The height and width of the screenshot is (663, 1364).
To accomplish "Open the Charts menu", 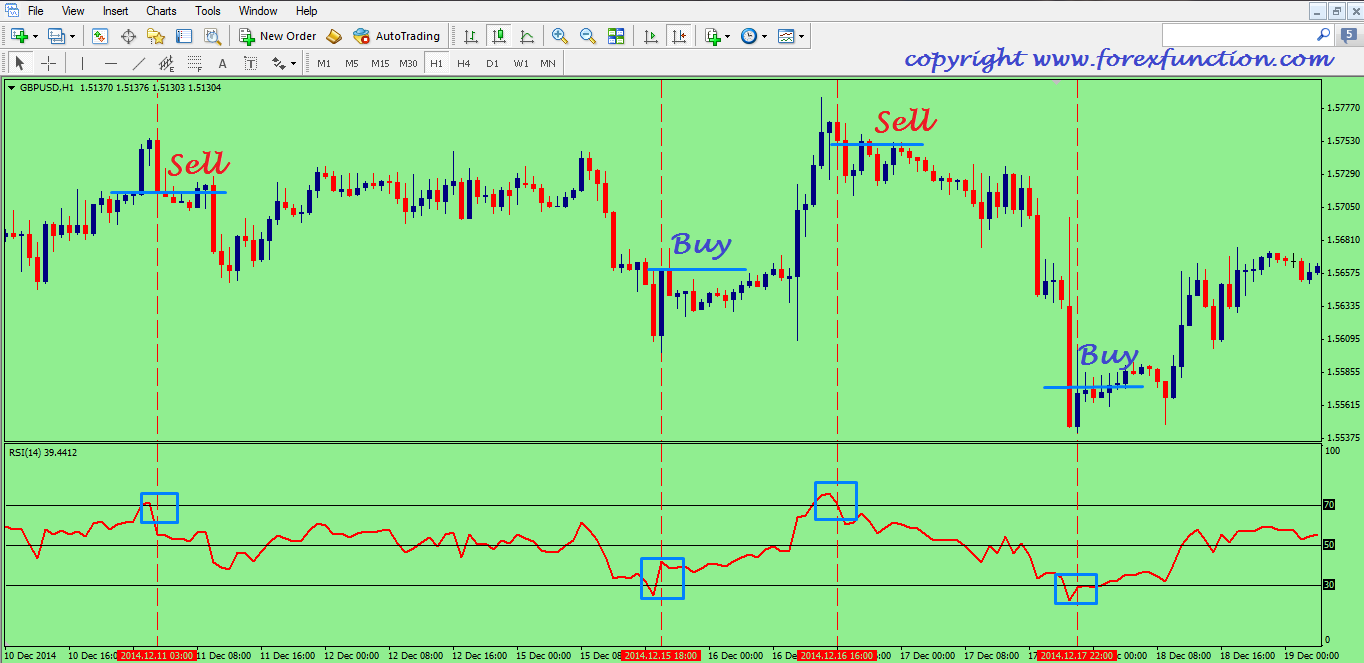I will (161, 11).
